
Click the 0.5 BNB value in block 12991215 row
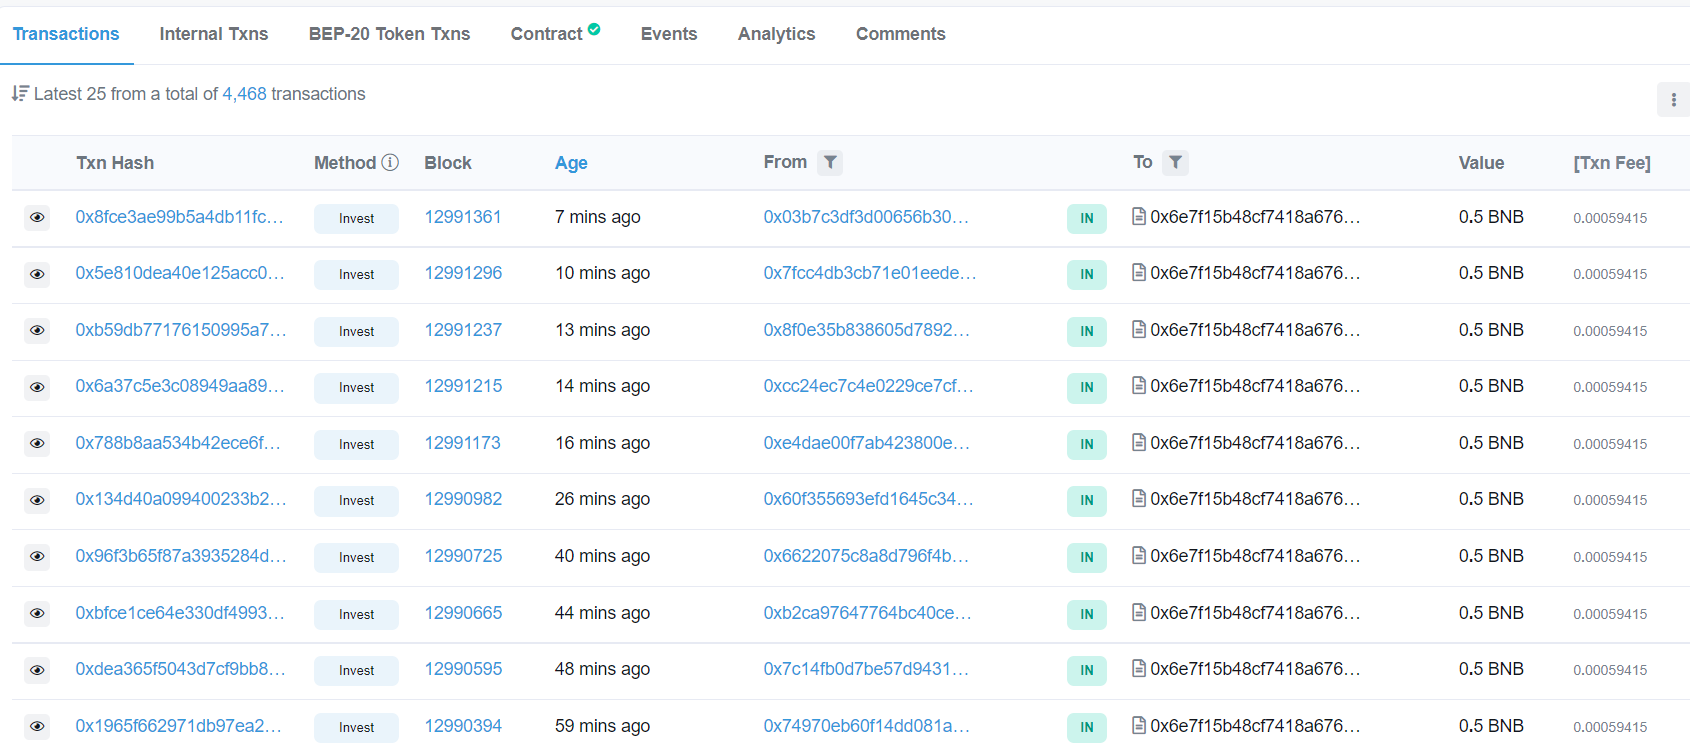point(1491,386)
